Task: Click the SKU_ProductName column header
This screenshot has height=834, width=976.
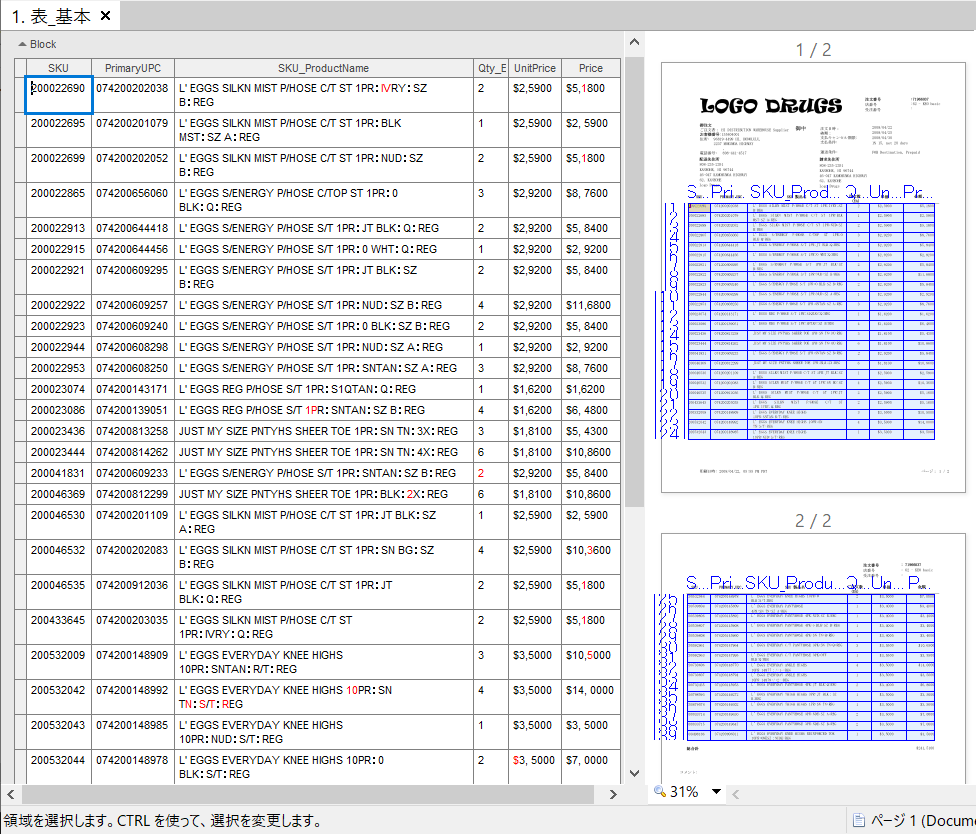Action: pyautogui.click(x=323, y=68)
